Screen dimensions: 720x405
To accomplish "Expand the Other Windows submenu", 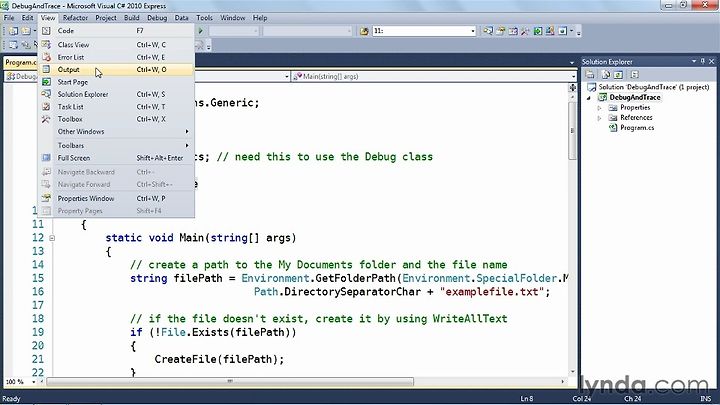I will coord(116,131).
